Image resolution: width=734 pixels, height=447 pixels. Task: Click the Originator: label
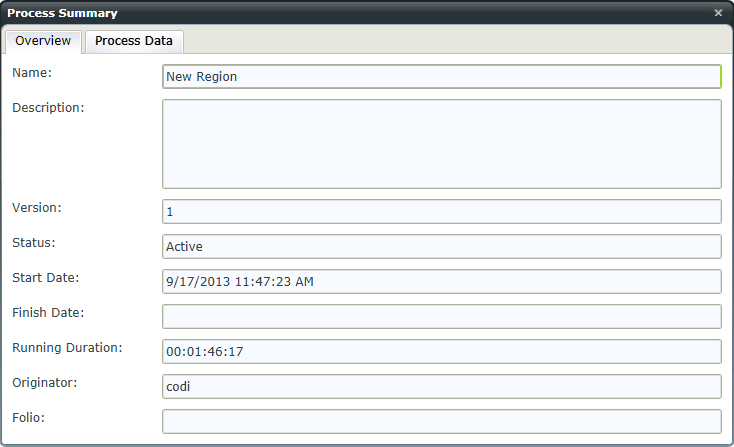pyautogui.click(x=44, y=383)
